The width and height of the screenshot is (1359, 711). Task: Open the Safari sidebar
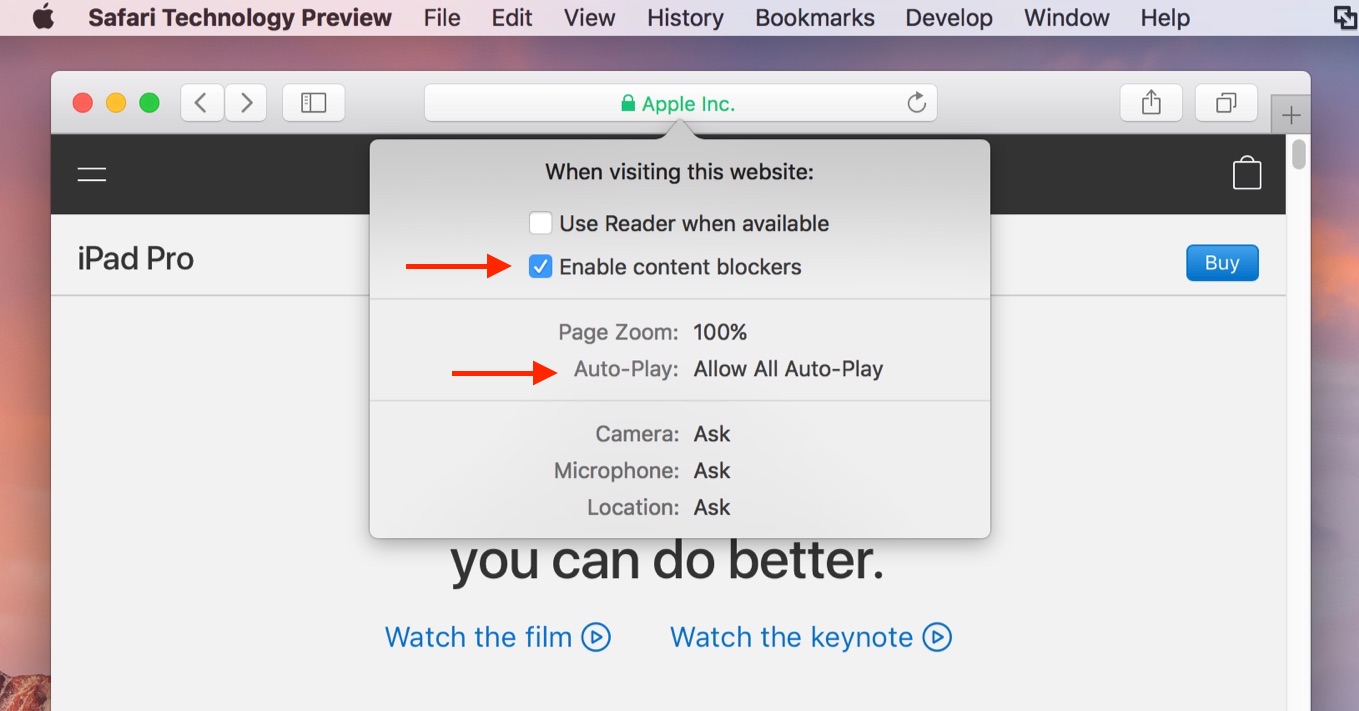point(313,102)
